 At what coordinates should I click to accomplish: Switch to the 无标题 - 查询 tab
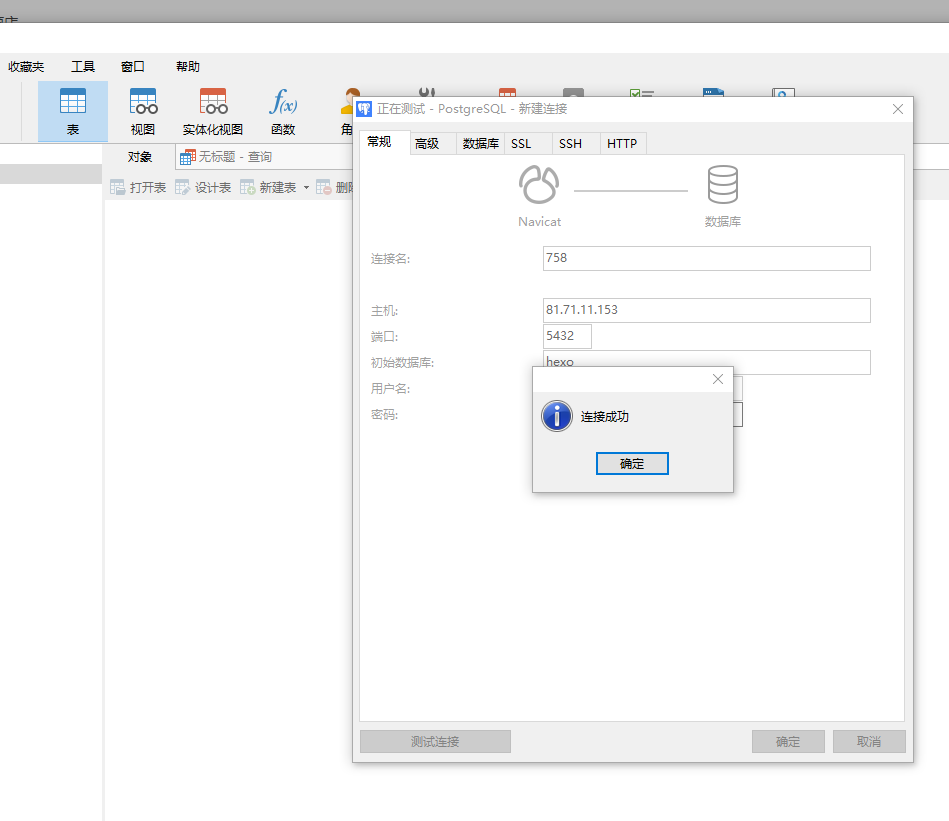(x=264, y=157)
